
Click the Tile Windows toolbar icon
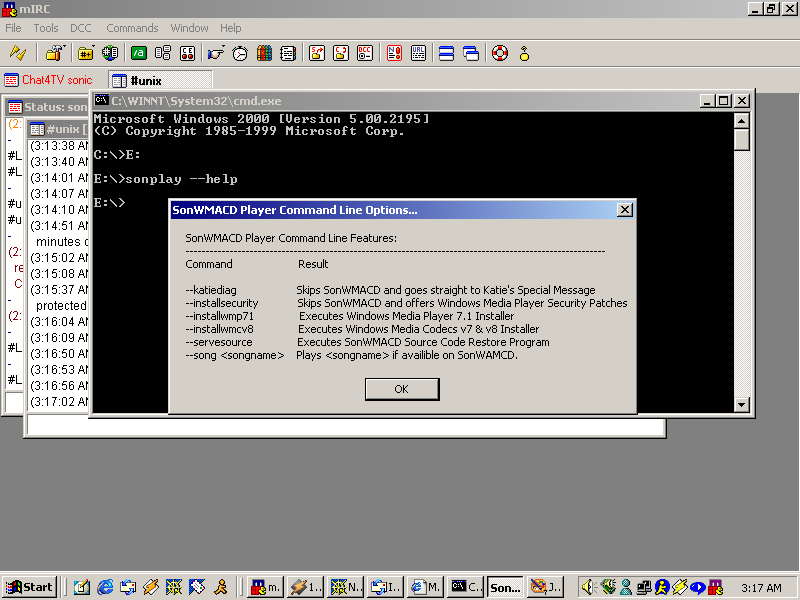(446, 53)
